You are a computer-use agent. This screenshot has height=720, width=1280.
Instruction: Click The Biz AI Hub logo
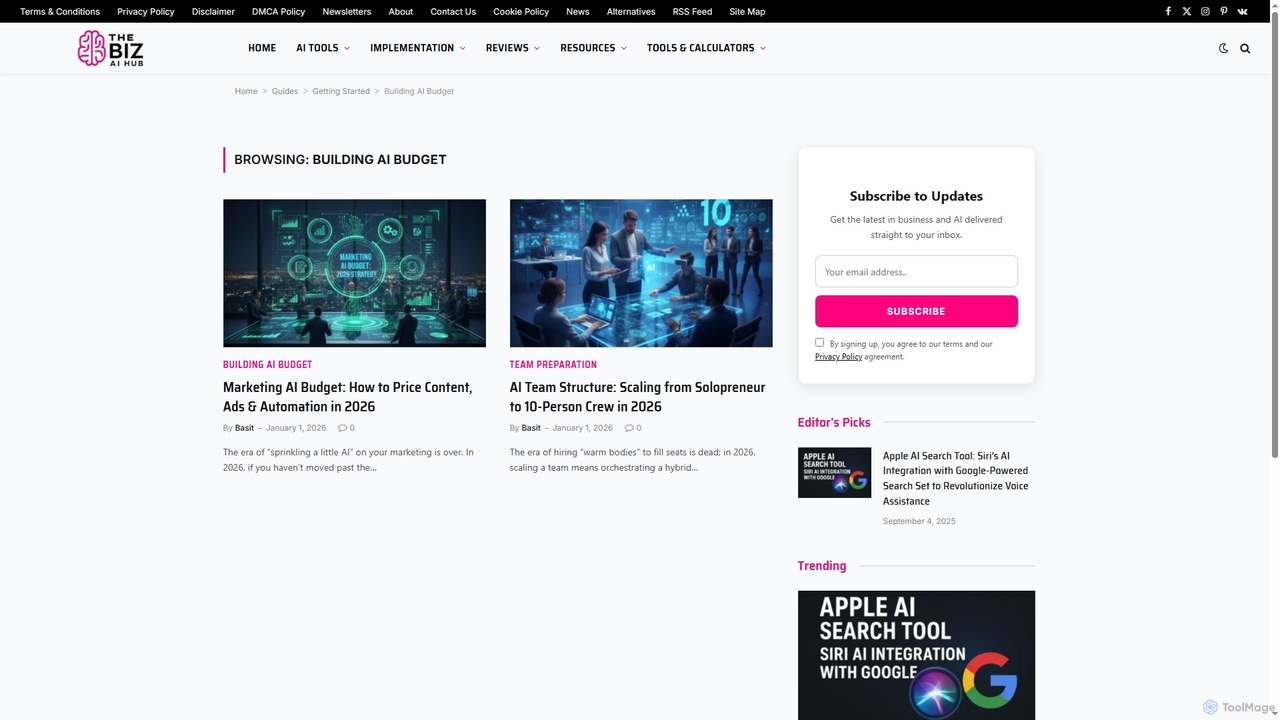110,48
